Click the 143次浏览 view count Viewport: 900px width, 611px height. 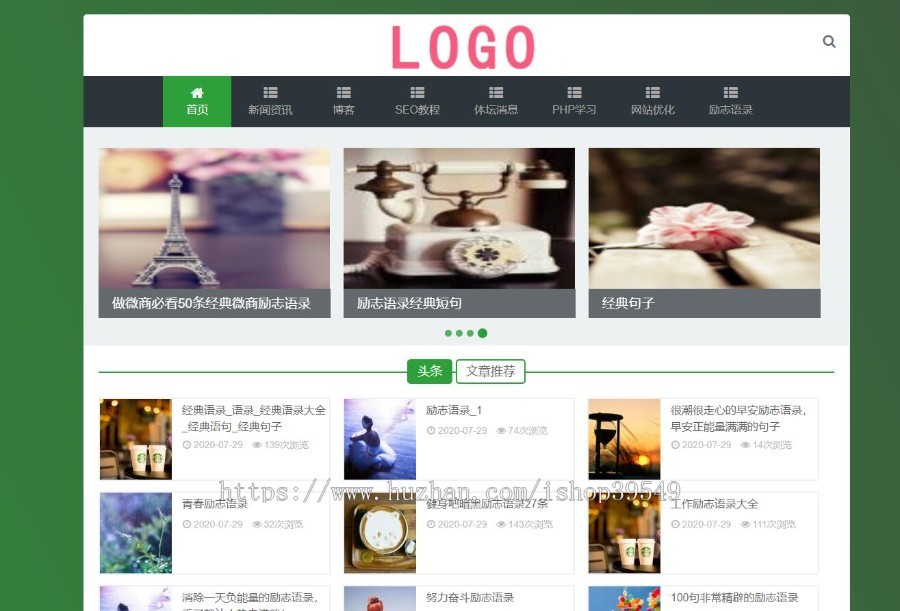[x=525, y=524]
